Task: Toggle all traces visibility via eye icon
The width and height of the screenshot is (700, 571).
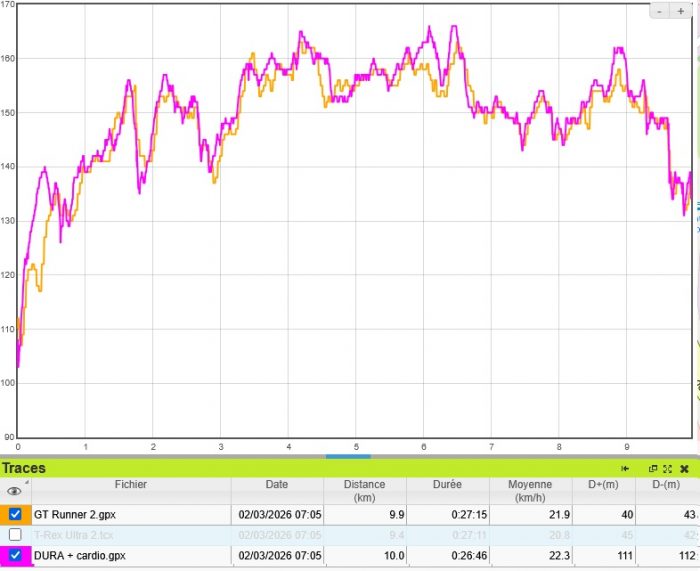Action: (14, 491)
